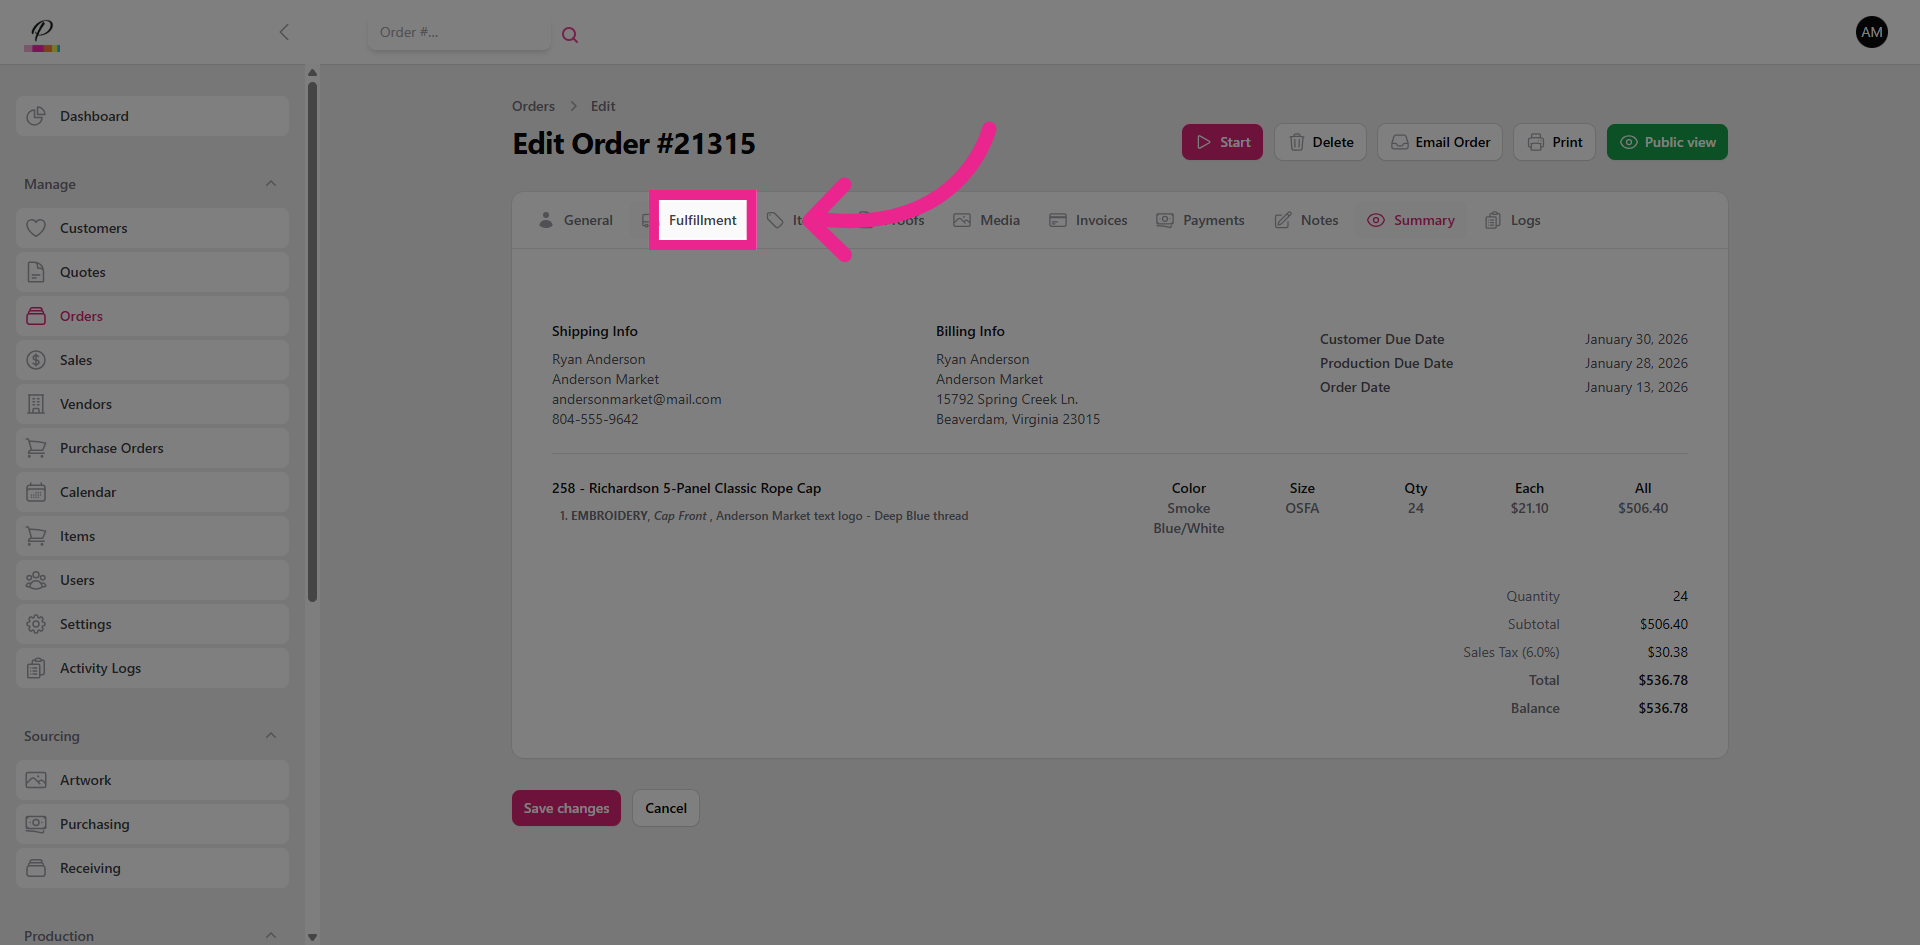The height and width of the screenshot is (945, 1920).
Task: Click the Calendar icon in sidebar
Action: click(36, 492)
